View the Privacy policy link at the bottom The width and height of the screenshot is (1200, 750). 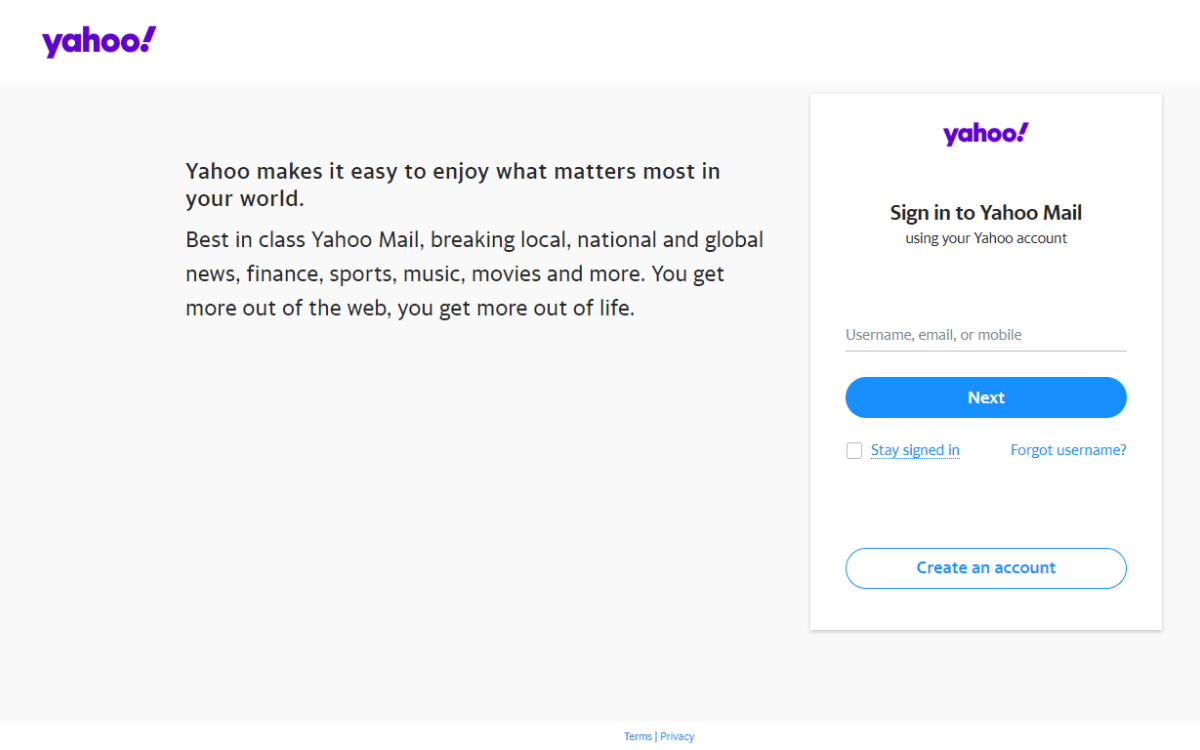[x=677, y=736]
